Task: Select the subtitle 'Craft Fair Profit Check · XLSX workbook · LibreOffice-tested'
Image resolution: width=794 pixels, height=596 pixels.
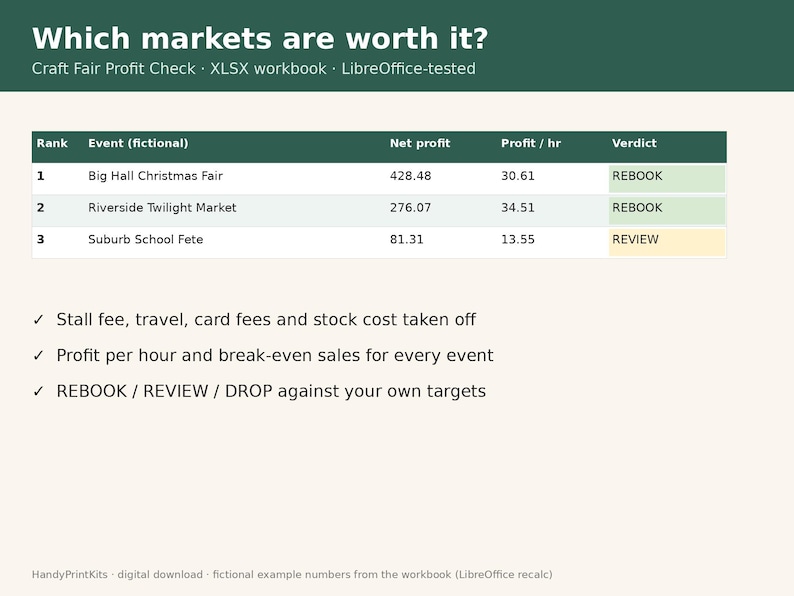Action: click(x=254, y=69)
